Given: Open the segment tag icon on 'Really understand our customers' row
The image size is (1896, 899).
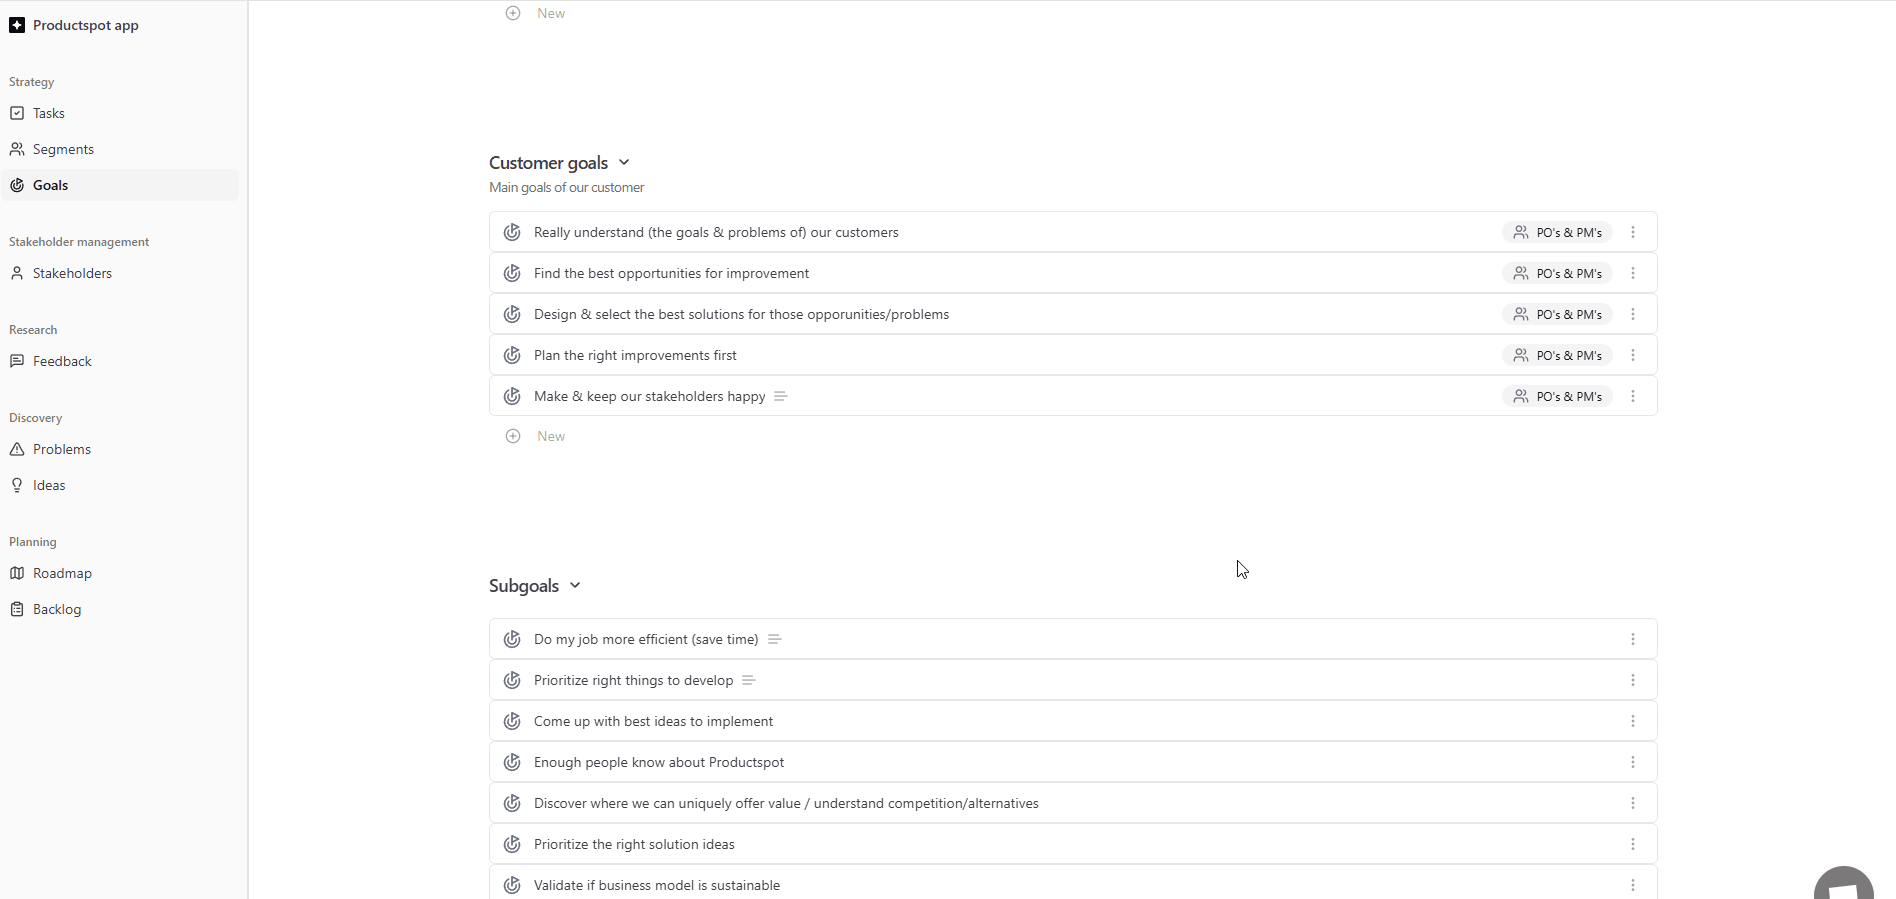Looking at the screenshot, I should tap(1521, 232).
